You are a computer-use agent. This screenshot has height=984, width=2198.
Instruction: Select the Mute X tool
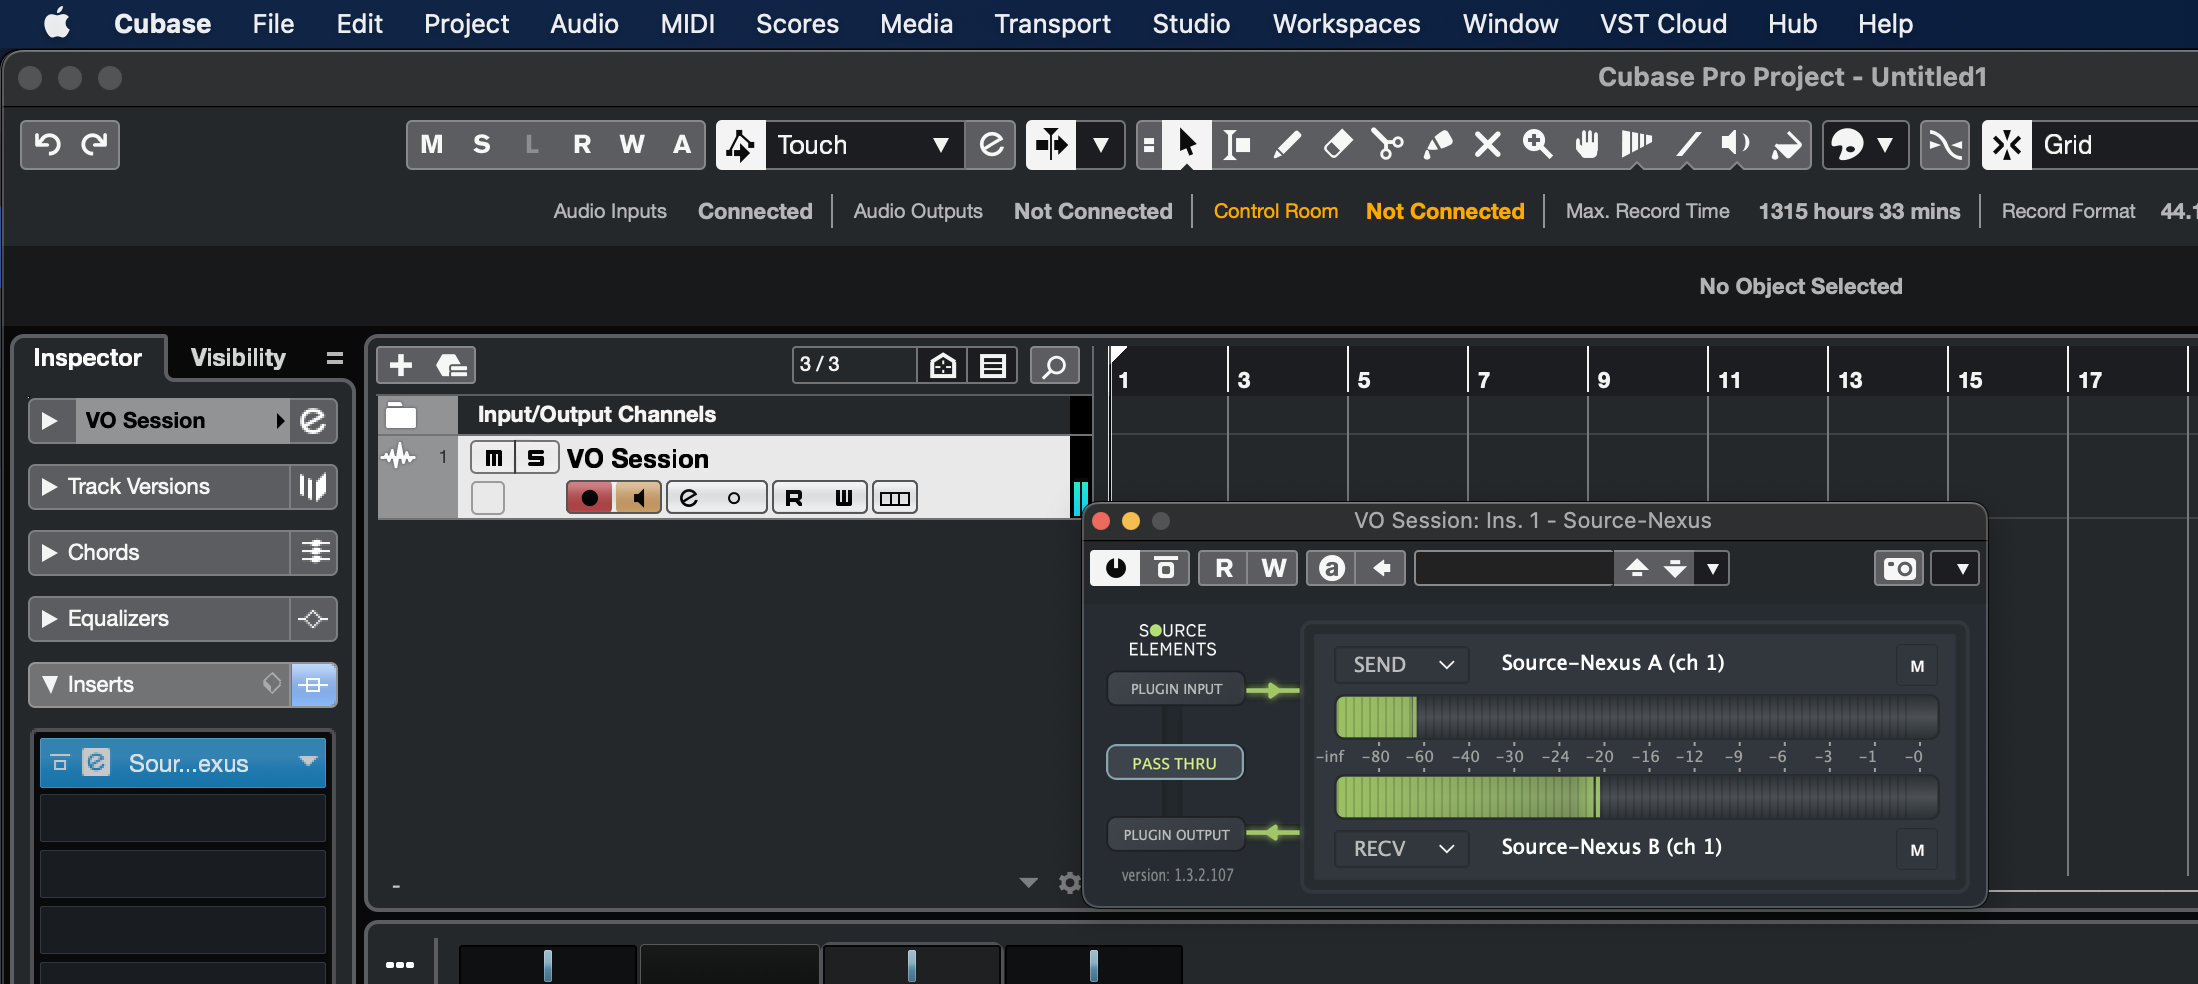pos(1487,145)
